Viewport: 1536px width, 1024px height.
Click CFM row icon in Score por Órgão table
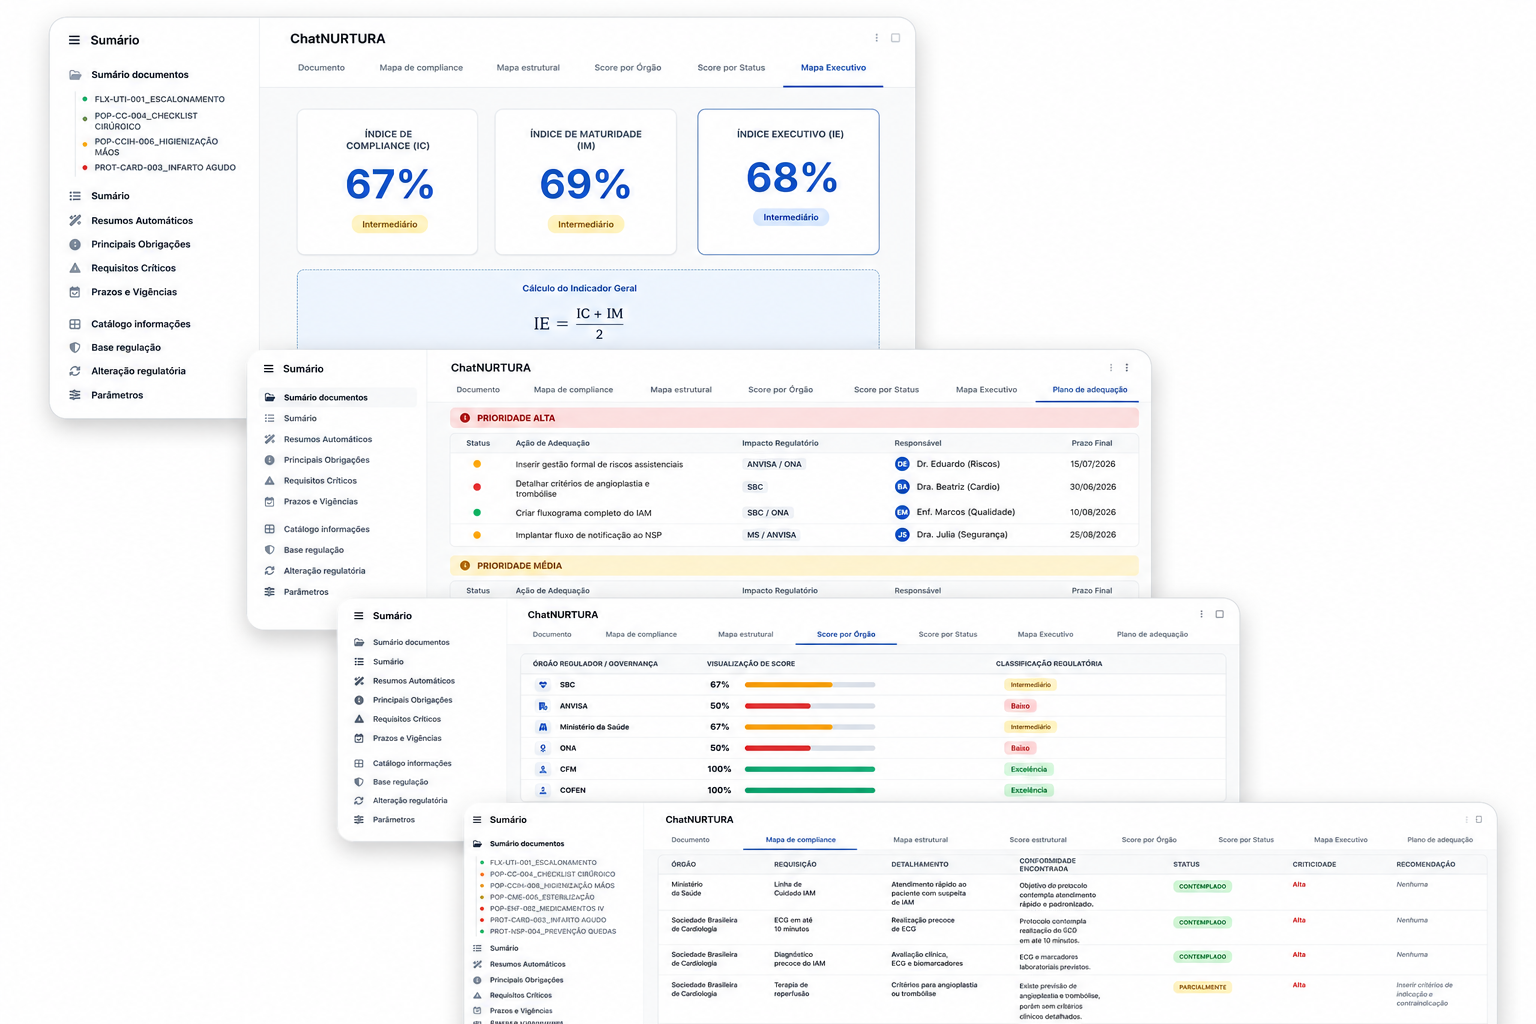click(543, 769)
